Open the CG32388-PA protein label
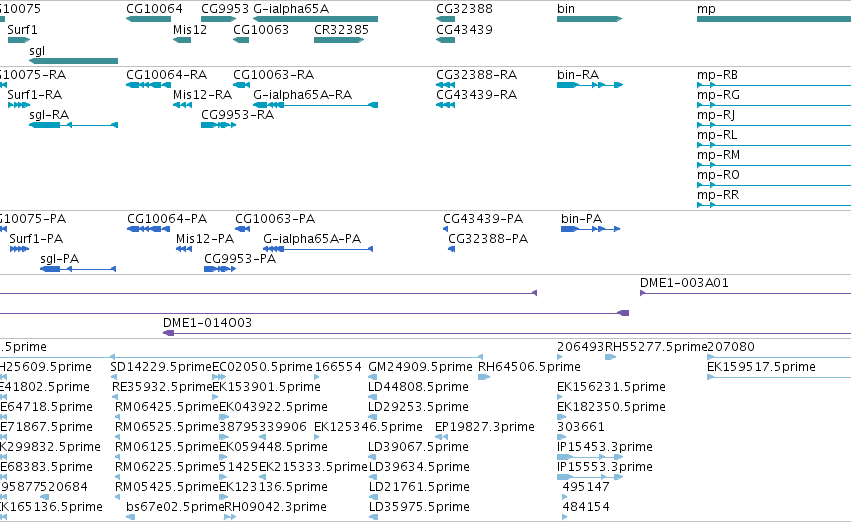851x522 pixels. click(x=488, y=239)
